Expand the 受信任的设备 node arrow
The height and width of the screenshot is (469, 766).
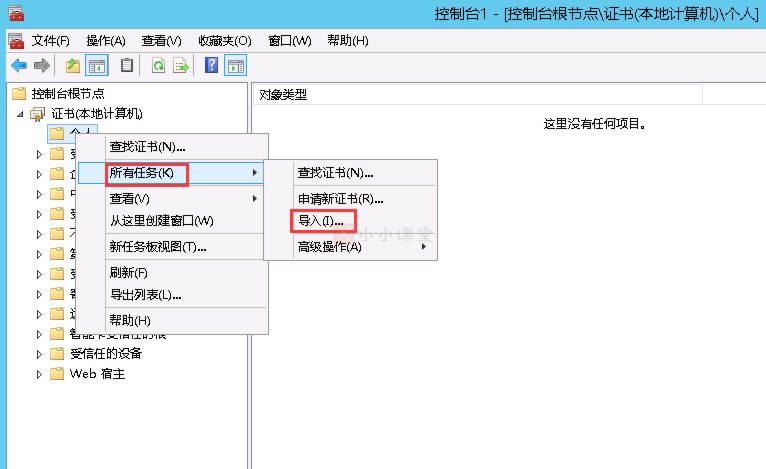pos(39,354)
